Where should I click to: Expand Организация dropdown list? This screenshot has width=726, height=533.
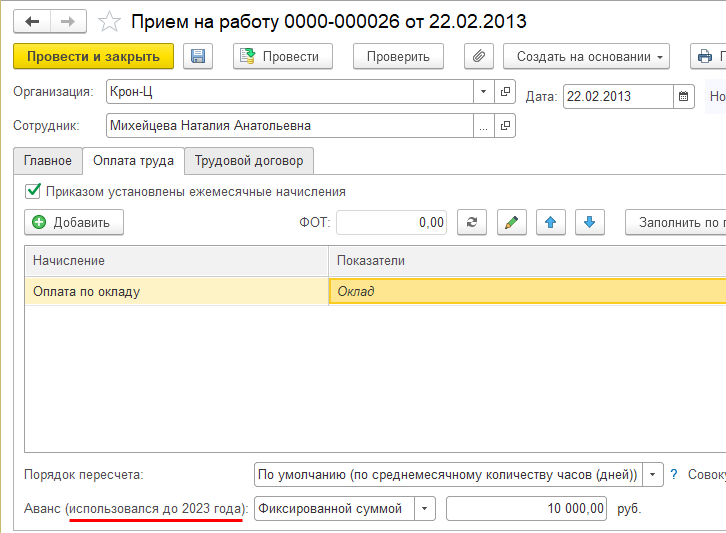click(x=484, y=91)
